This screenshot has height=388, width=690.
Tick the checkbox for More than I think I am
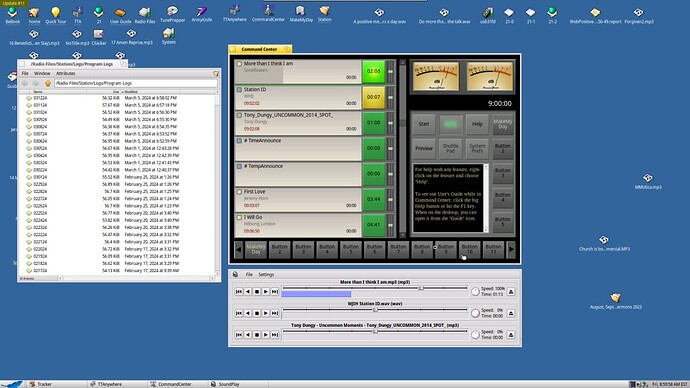coord(239,64)
